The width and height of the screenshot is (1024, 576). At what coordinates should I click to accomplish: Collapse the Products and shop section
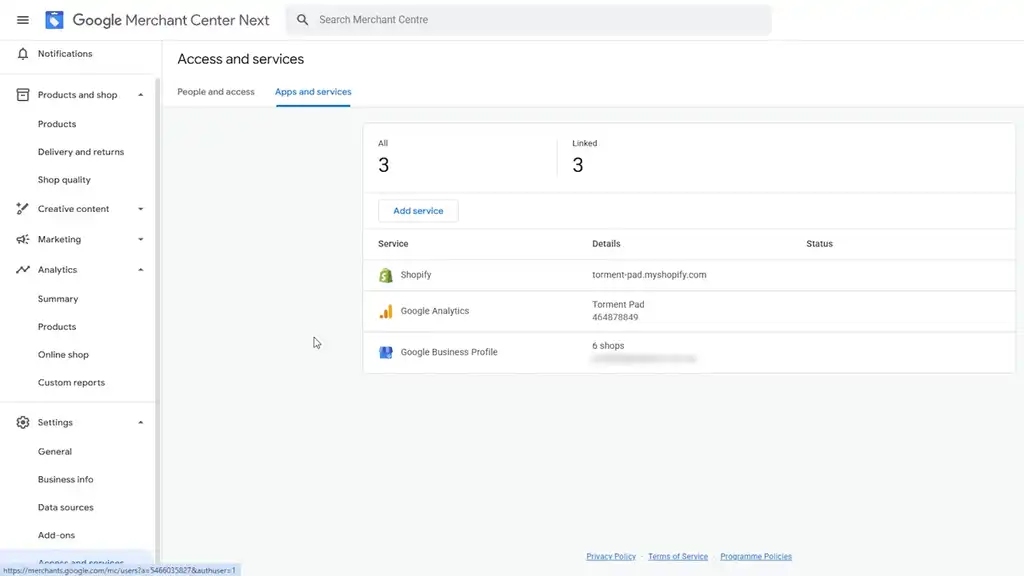[140, 95]
